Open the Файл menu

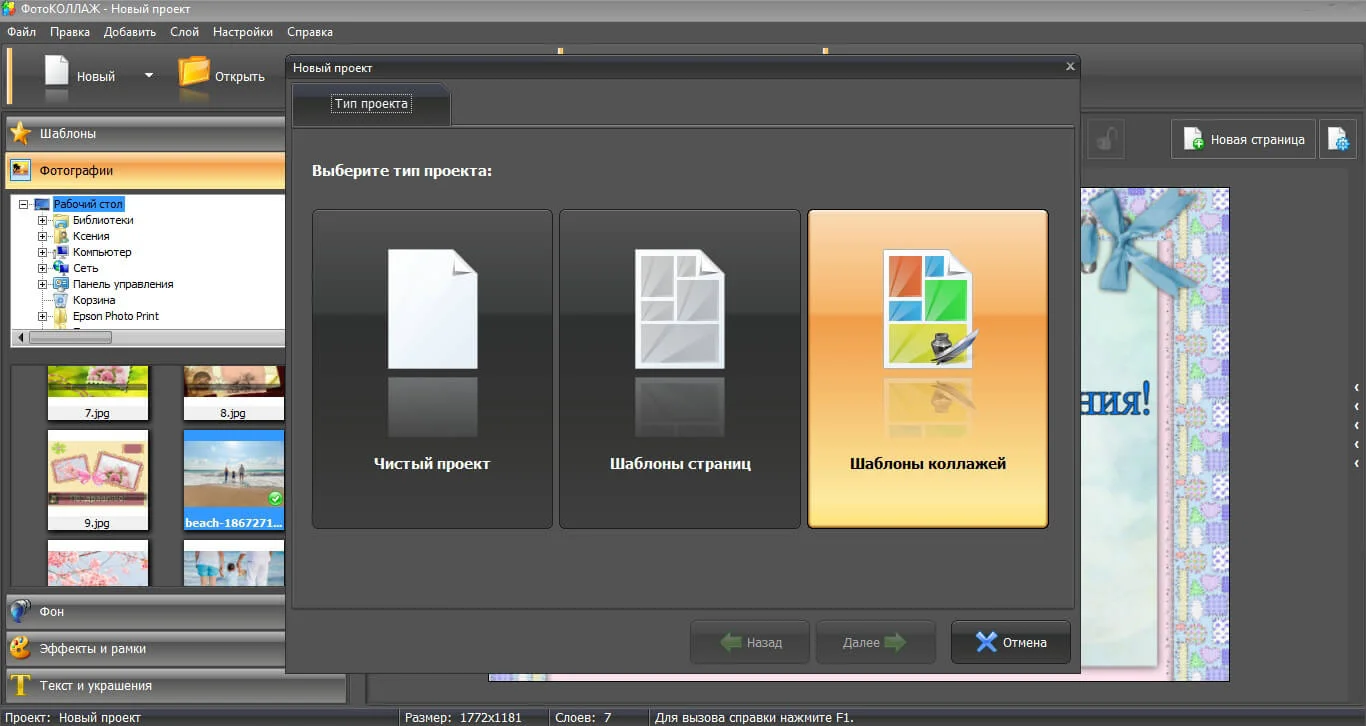click(x=21, y=32)
